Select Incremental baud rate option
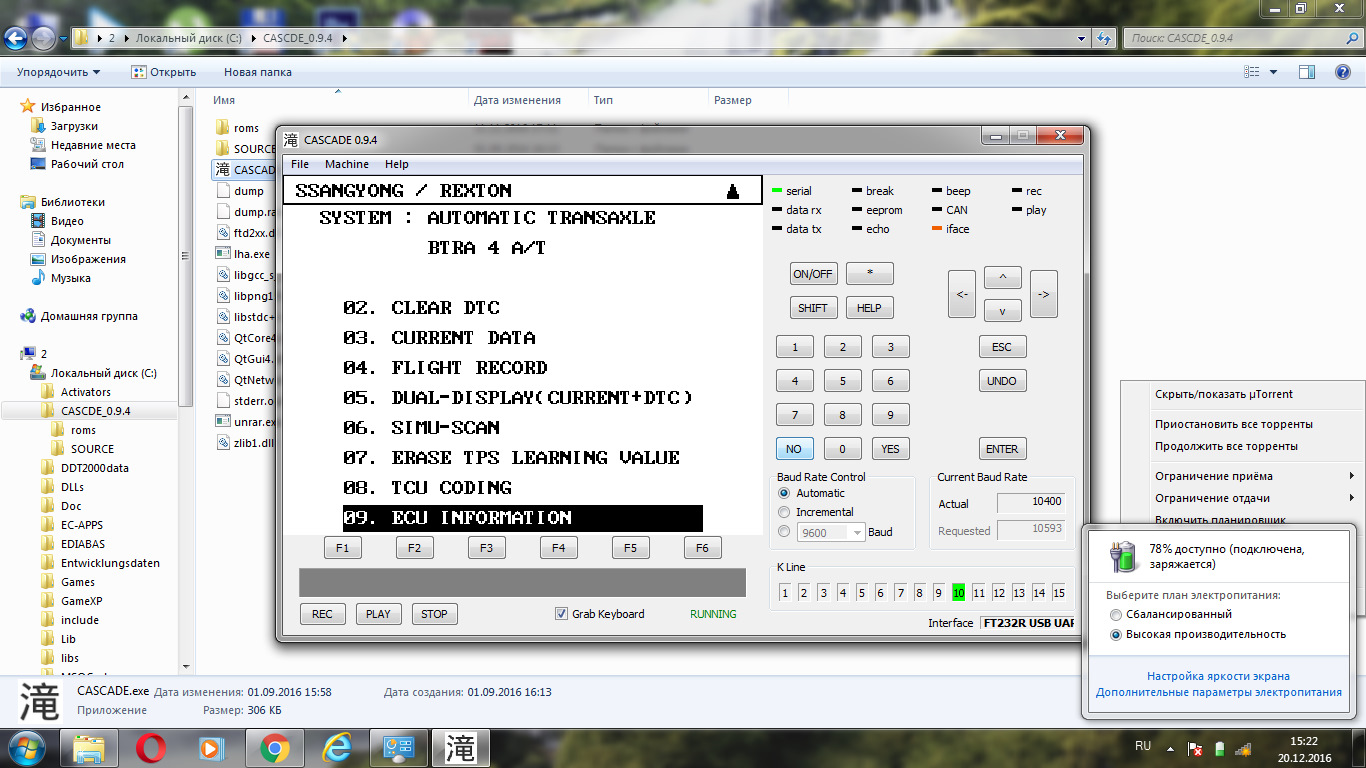This screenshot has width=1366, height=768. point(784,512)
